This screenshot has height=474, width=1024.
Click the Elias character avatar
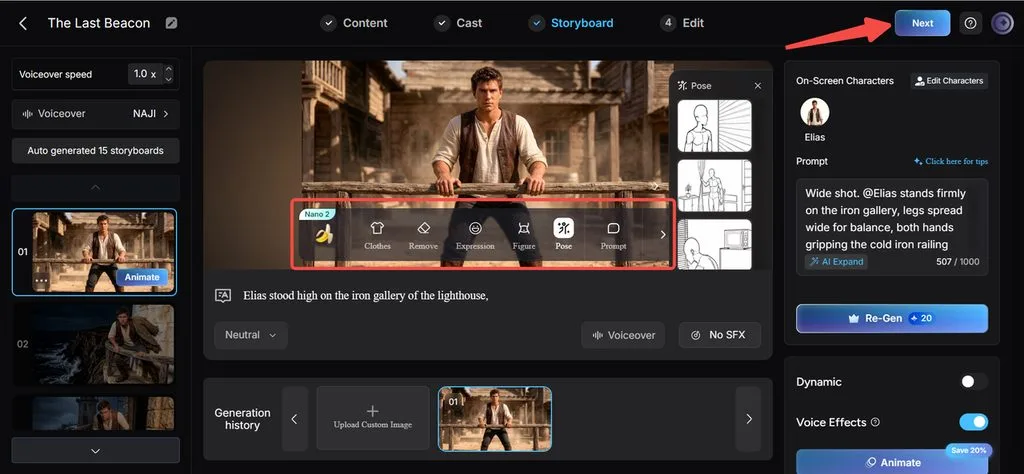(x=814, y=112)
